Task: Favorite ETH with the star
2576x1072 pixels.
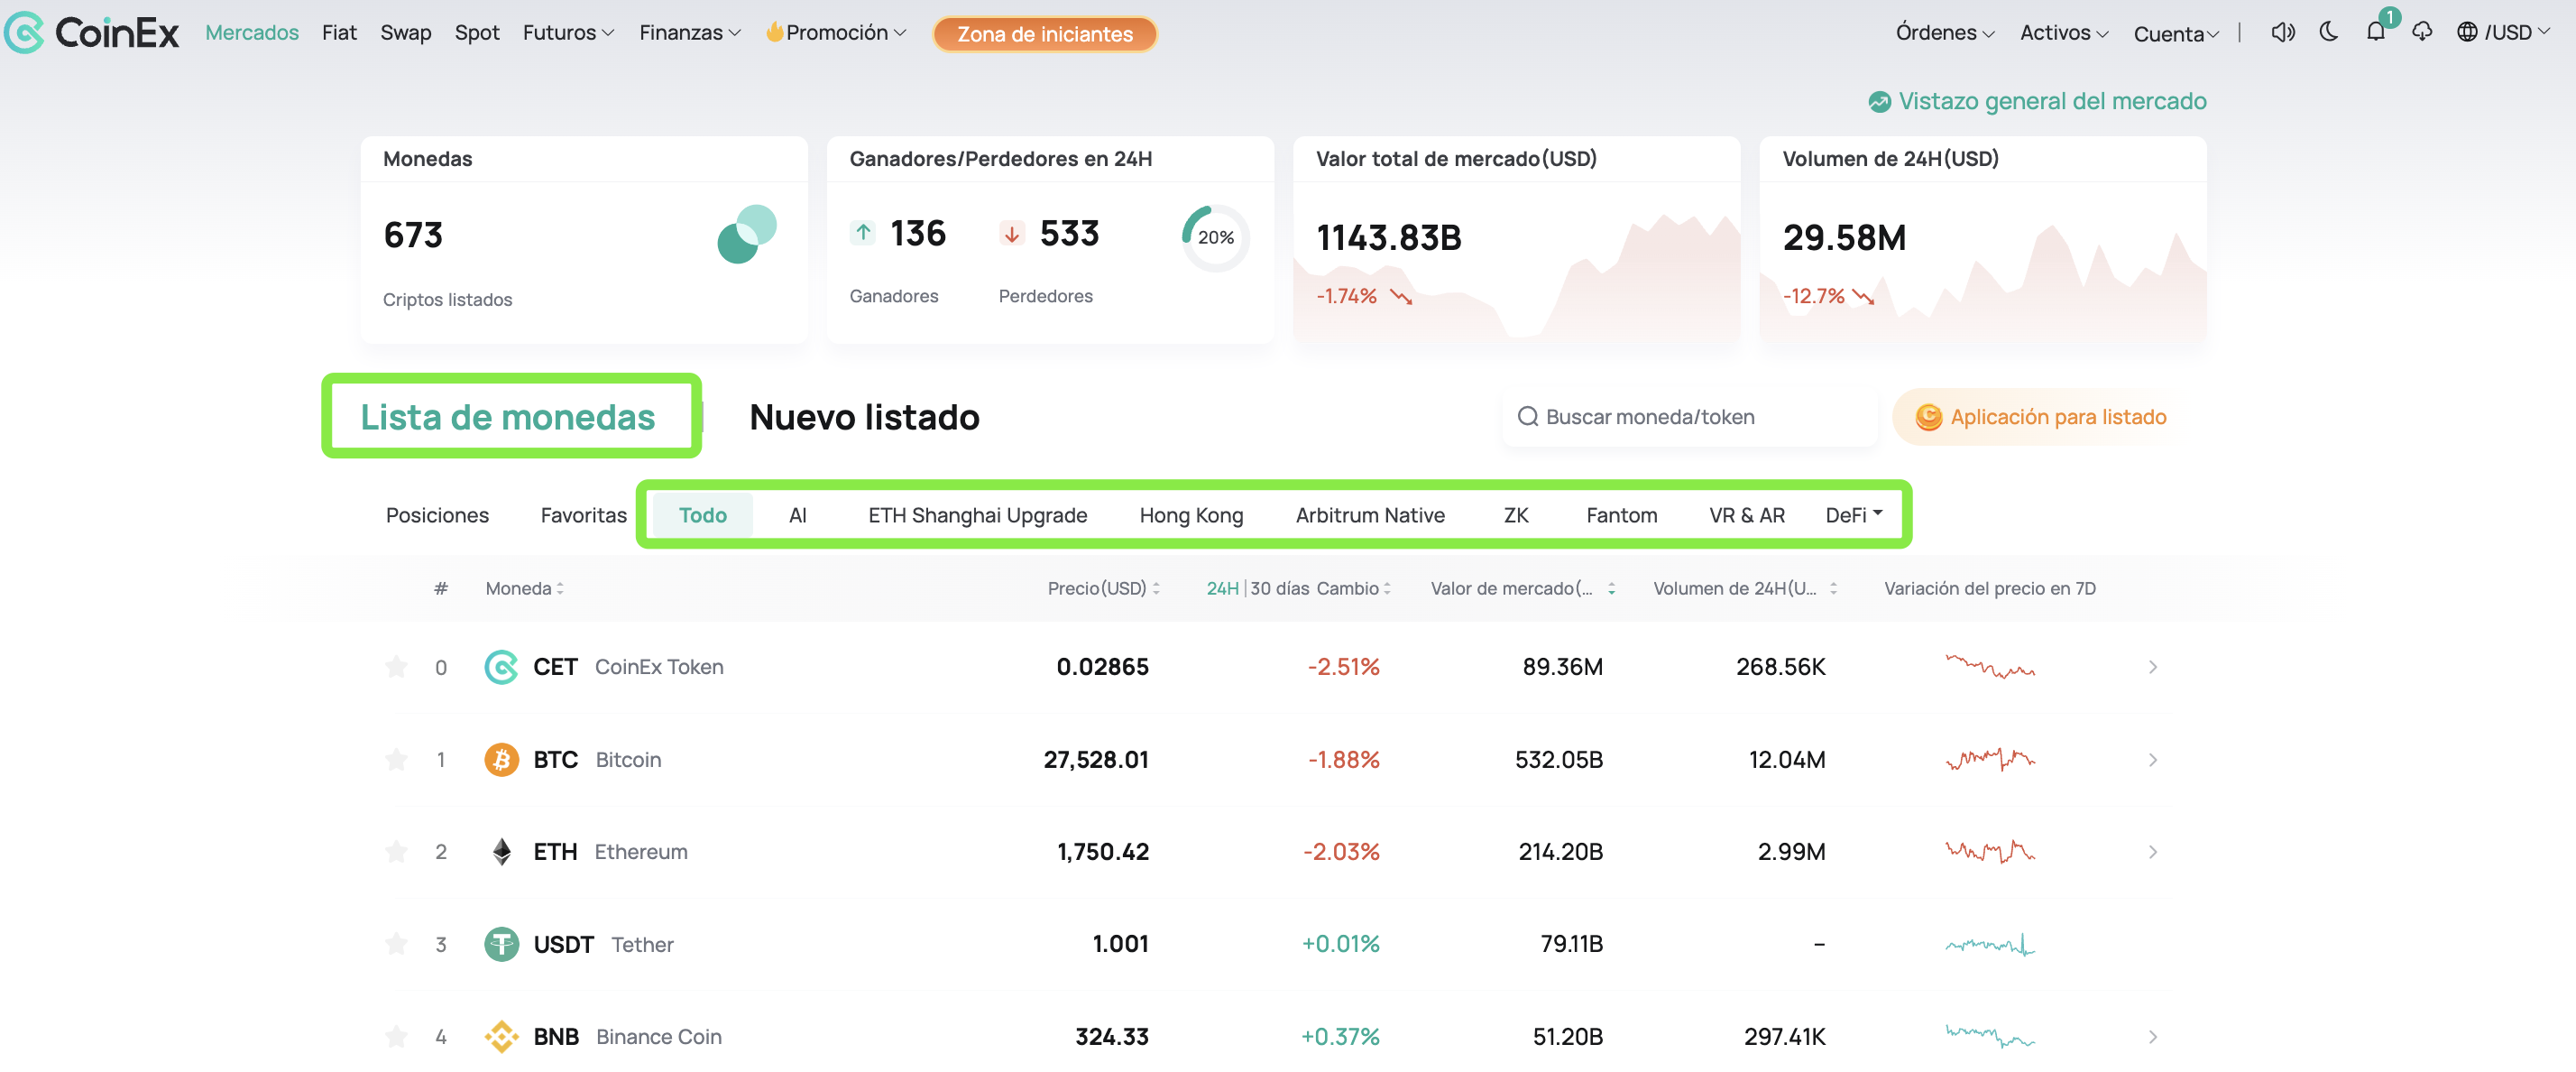Action: pyautogui.click(x=396, y=852)
